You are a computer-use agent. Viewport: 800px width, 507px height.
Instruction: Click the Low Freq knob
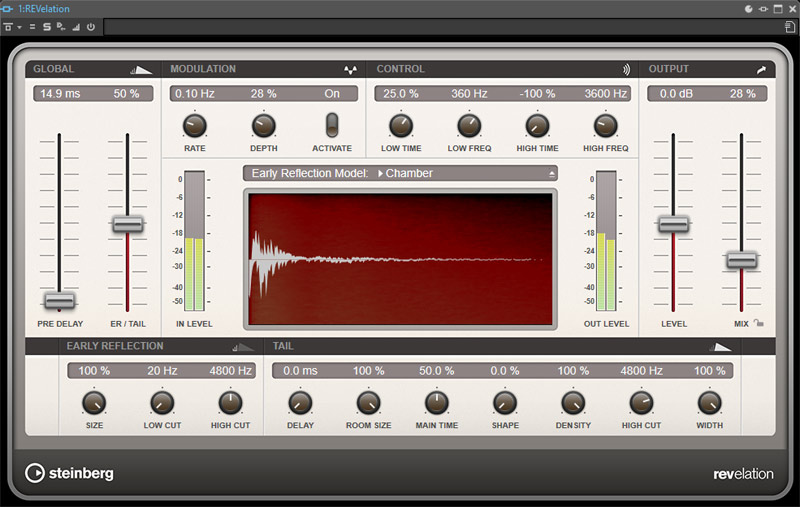pyautogui.click(x=469, y=125)
